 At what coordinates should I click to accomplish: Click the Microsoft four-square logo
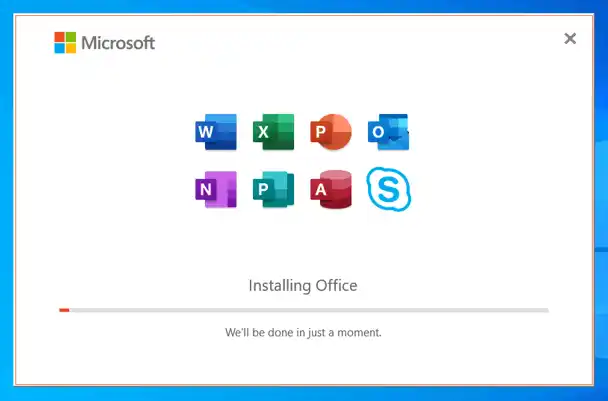[x=65, y=43]
